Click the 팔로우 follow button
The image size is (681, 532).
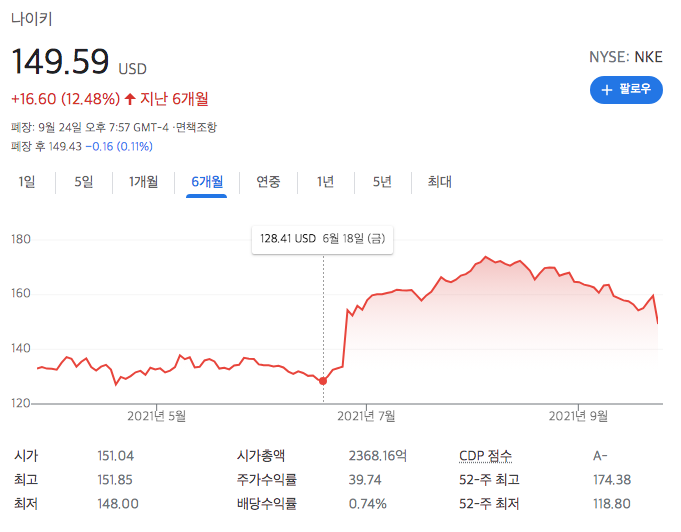tap(626, 90)
